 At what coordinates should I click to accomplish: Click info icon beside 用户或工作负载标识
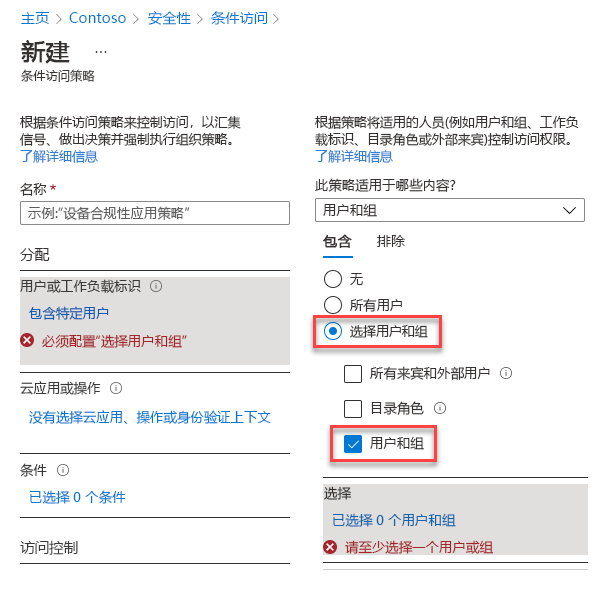coord(156,286)
